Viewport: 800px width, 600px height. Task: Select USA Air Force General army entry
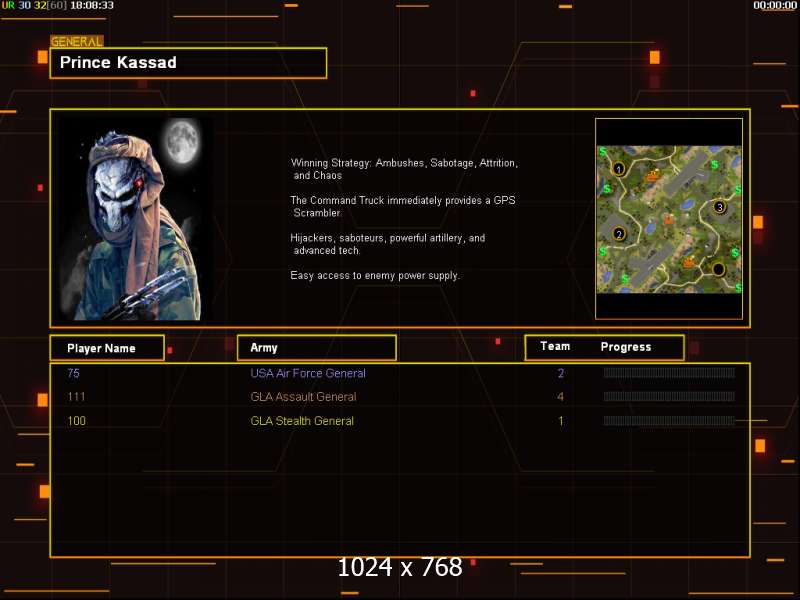pyautogui.click(x=308, y=373)
